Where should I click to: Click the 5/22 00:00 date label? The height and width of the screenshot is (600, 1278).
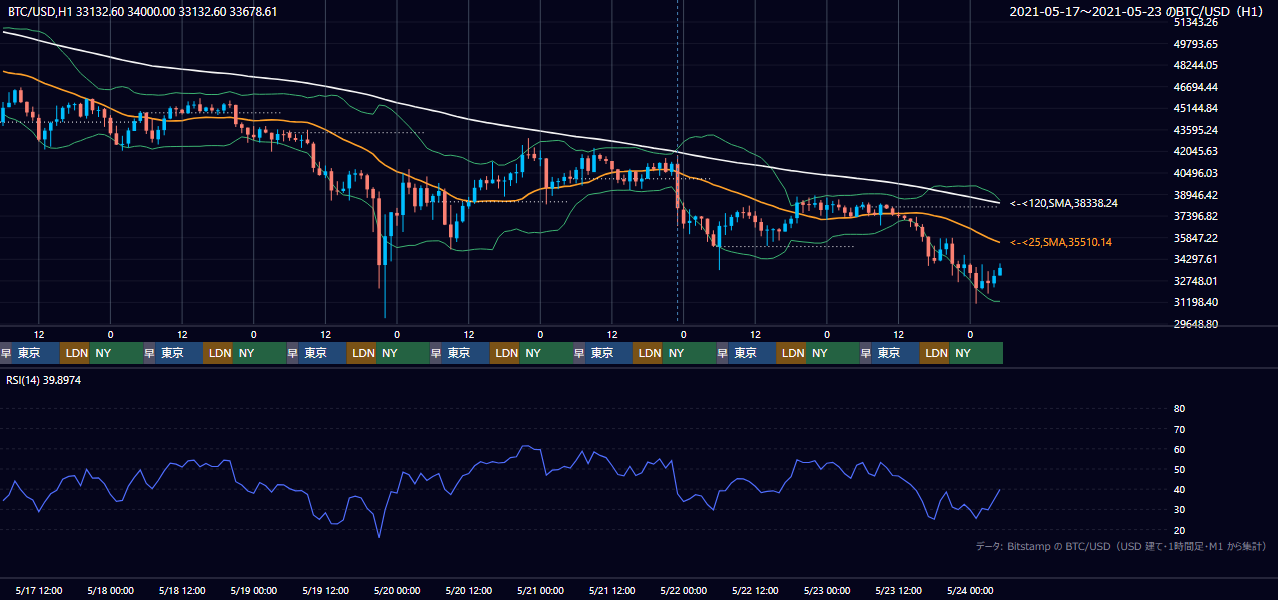[686, 590]
